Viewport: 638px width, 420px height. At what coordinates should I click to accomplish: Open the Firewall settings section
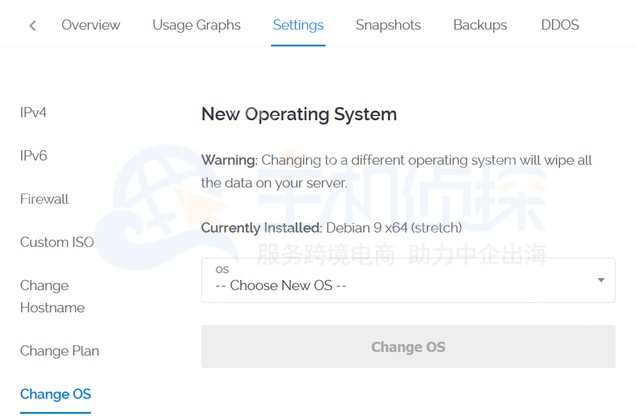[x=44, y=199]
